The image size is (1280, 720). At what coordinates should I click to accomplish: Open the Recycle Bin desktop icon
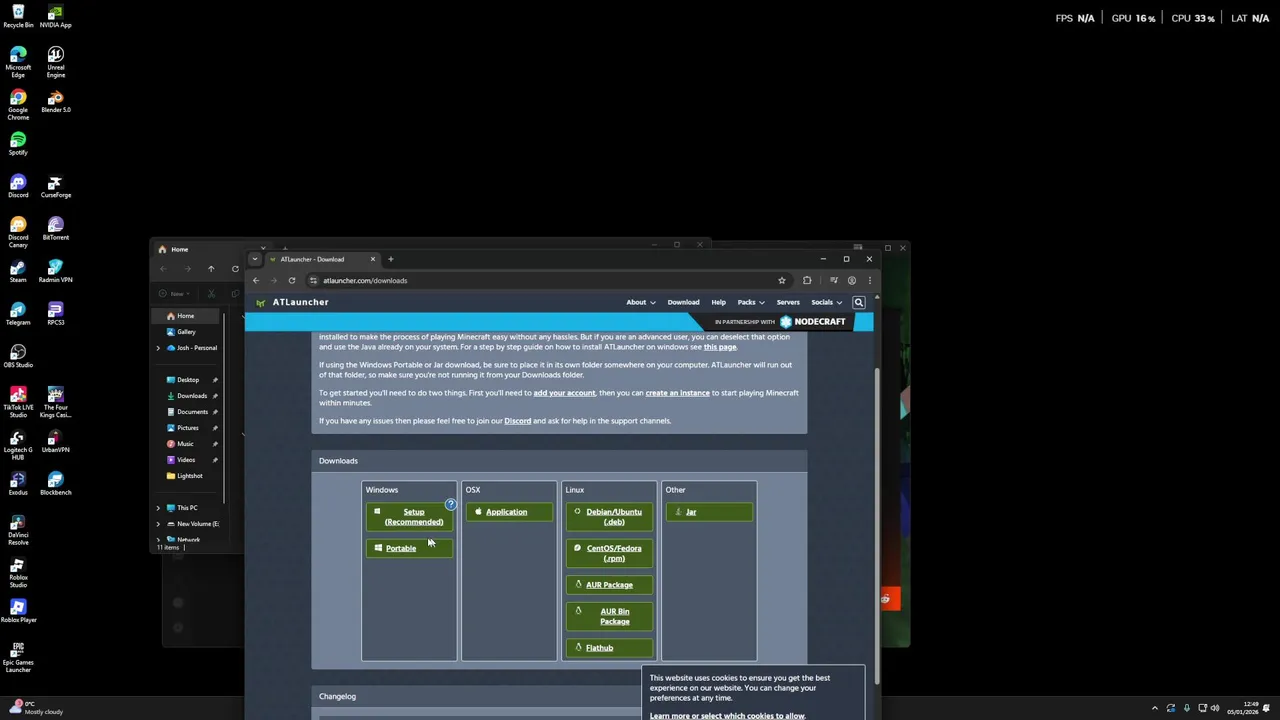point(18,17)
